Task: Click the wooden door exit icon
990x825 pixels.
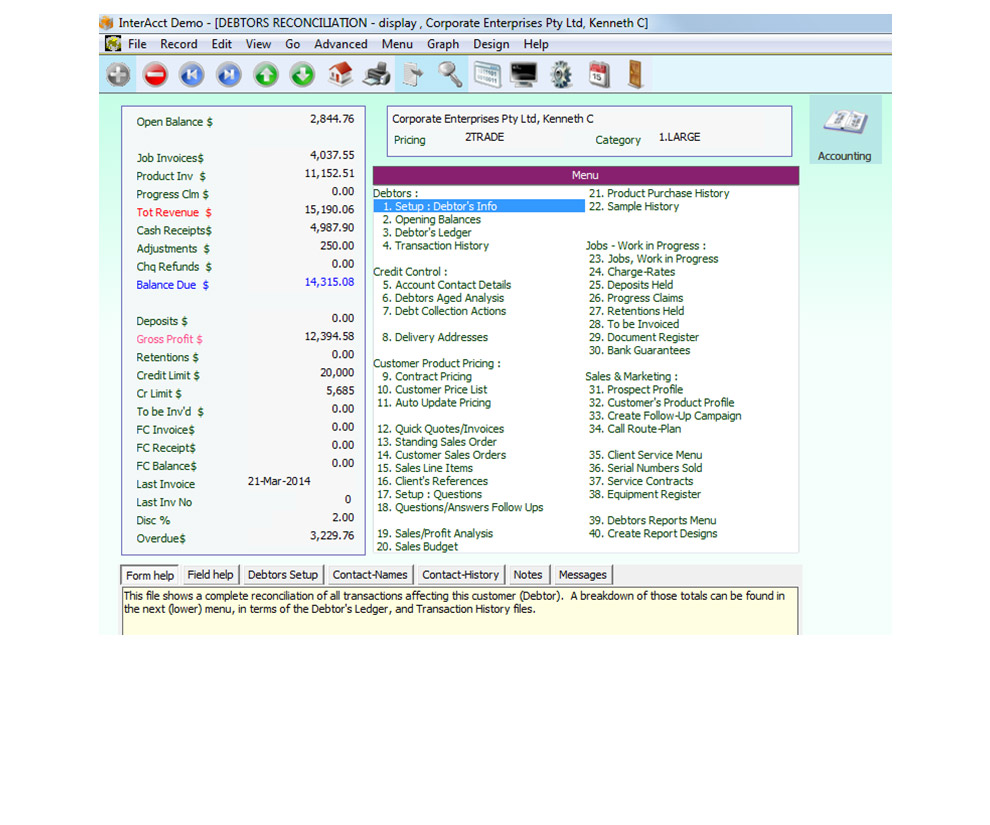Action: (635, 74)
